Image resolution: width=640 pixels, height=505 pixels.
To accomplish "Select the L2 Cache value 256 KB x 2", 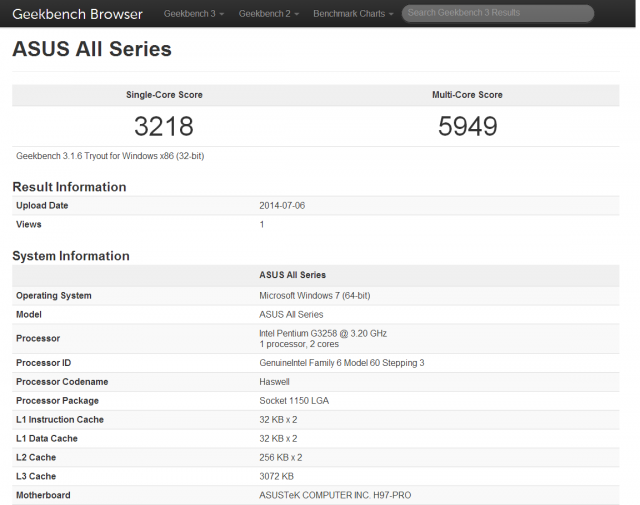I will [x=281, y=457].
